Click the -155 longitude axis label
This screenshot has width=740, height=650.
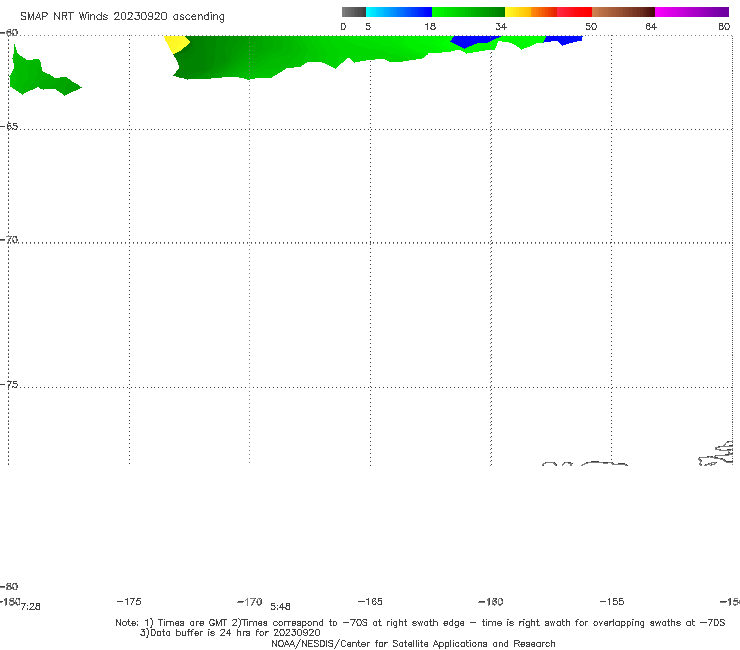click(612, 601)
